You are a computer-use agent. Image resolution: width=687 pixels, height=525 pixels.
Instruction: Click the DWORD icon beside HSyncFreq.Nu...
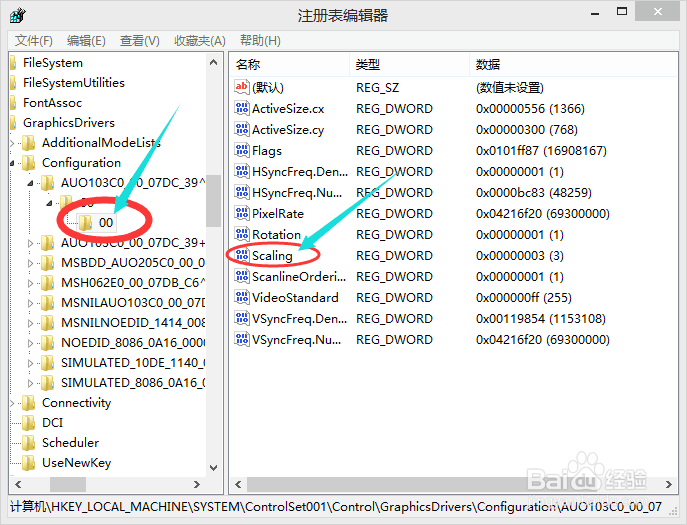tap(242, 192)
